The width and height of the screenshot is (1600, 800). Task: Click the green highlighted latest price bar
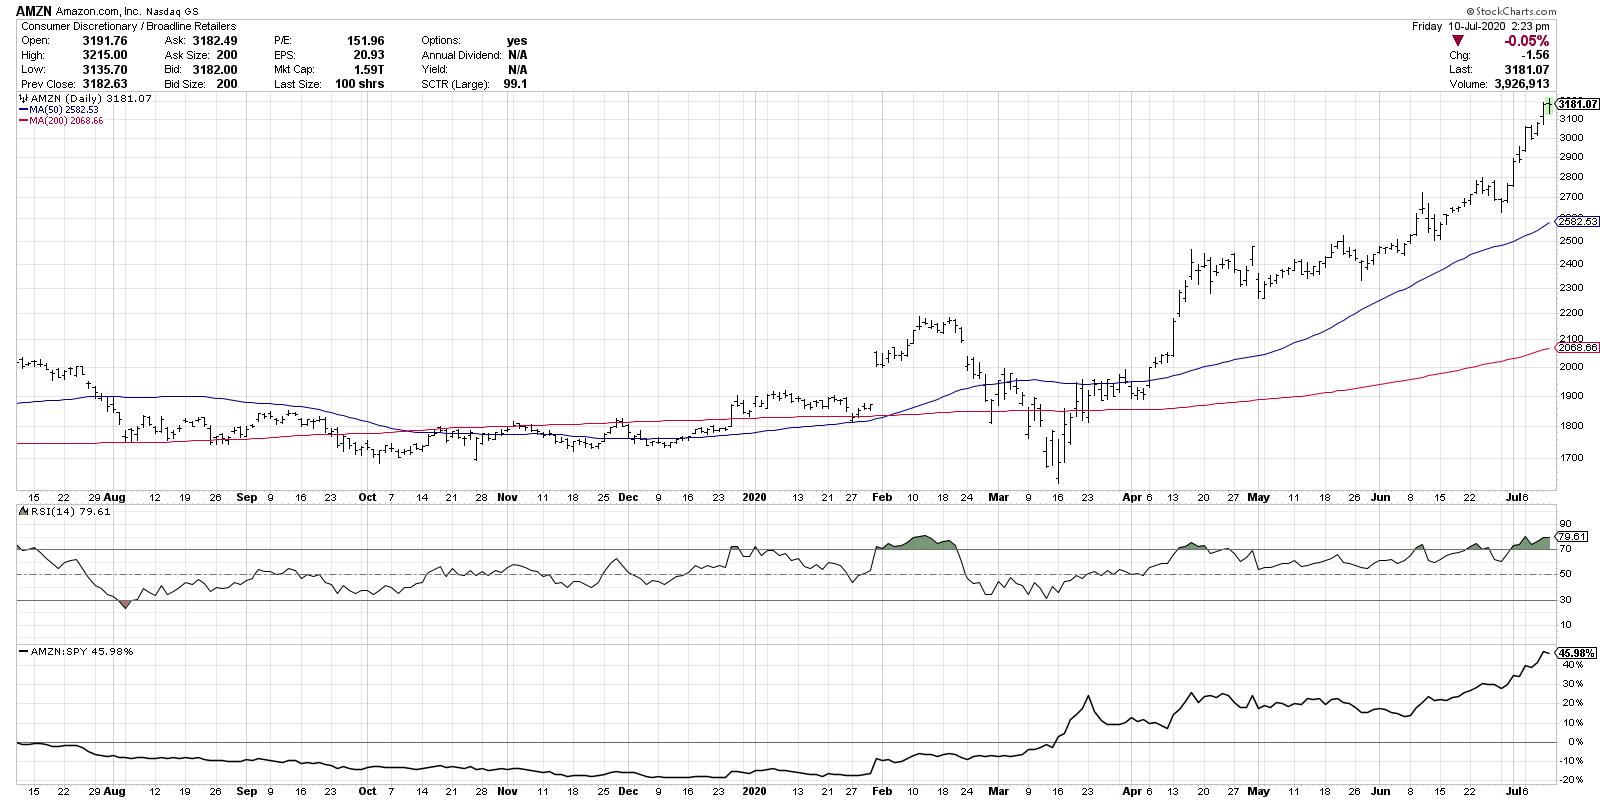click(1548, 105)
